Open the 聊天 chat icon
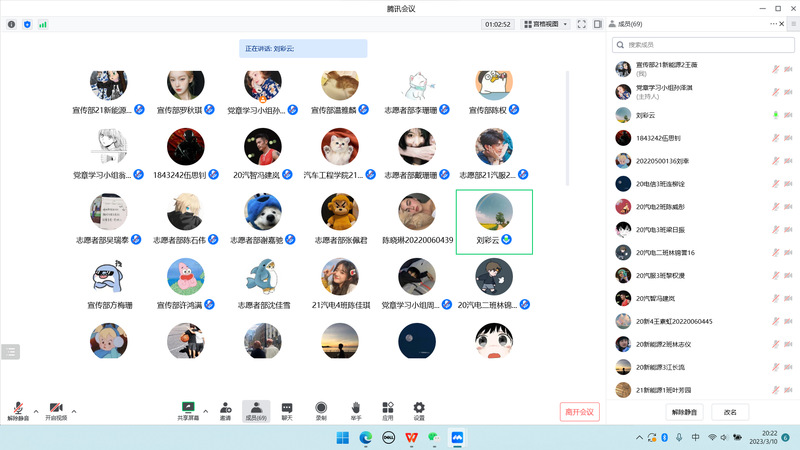This screenshot has height=450, width=800. click(287, 408)
